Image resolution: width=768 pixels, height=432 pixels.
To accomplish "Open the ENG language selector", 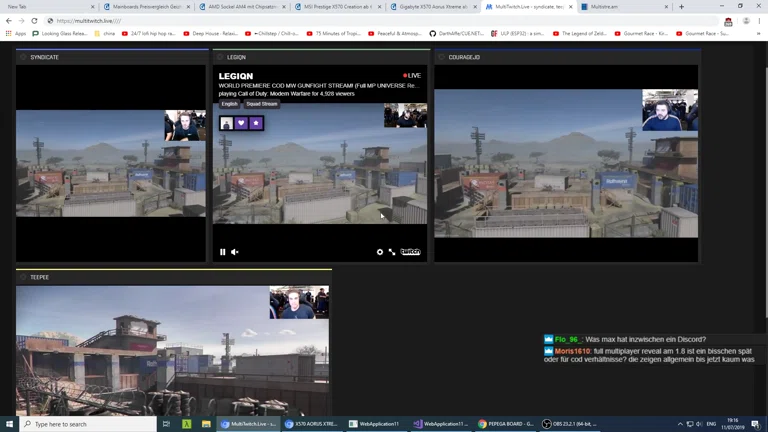I will 711,424.
